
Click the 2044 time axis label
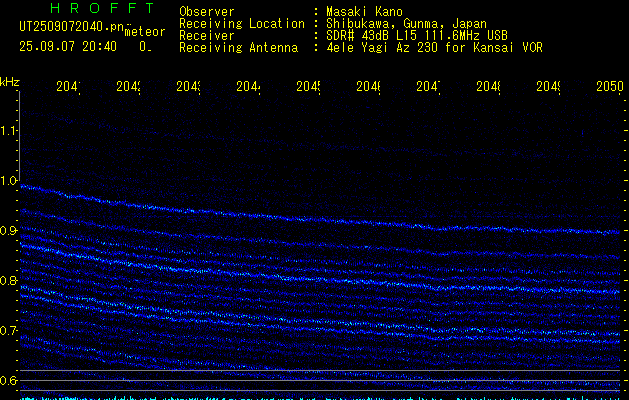(248, 86)
